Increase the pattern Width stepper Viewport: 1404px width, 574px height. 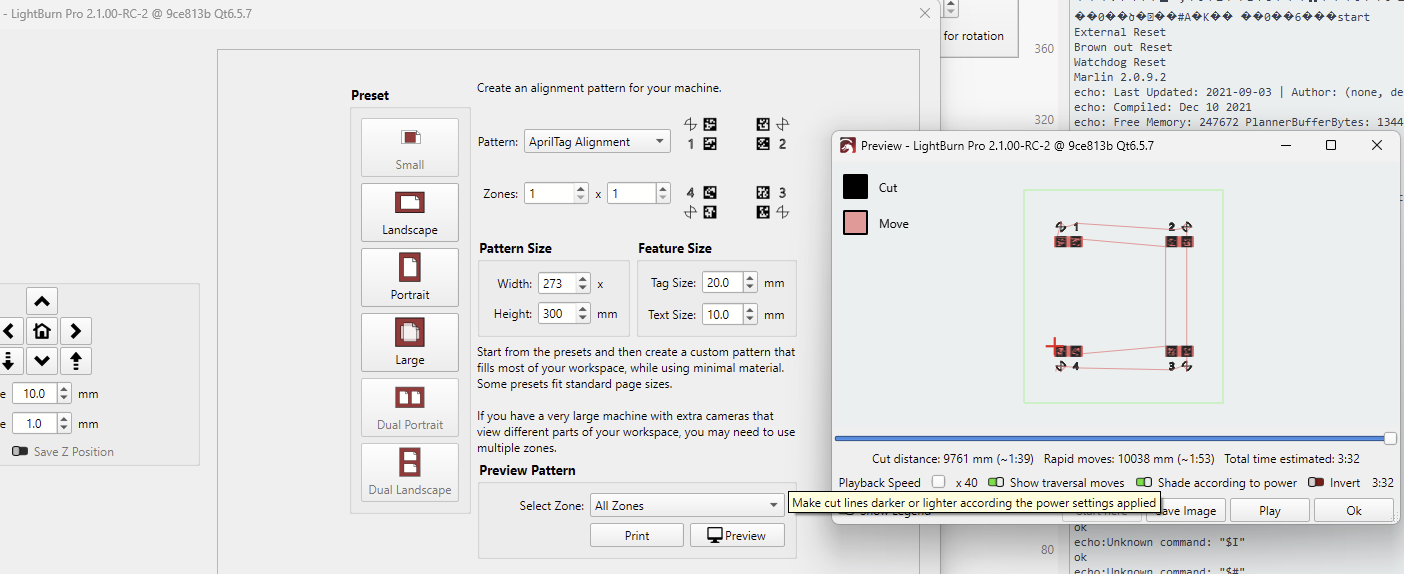tap(583, 279)
